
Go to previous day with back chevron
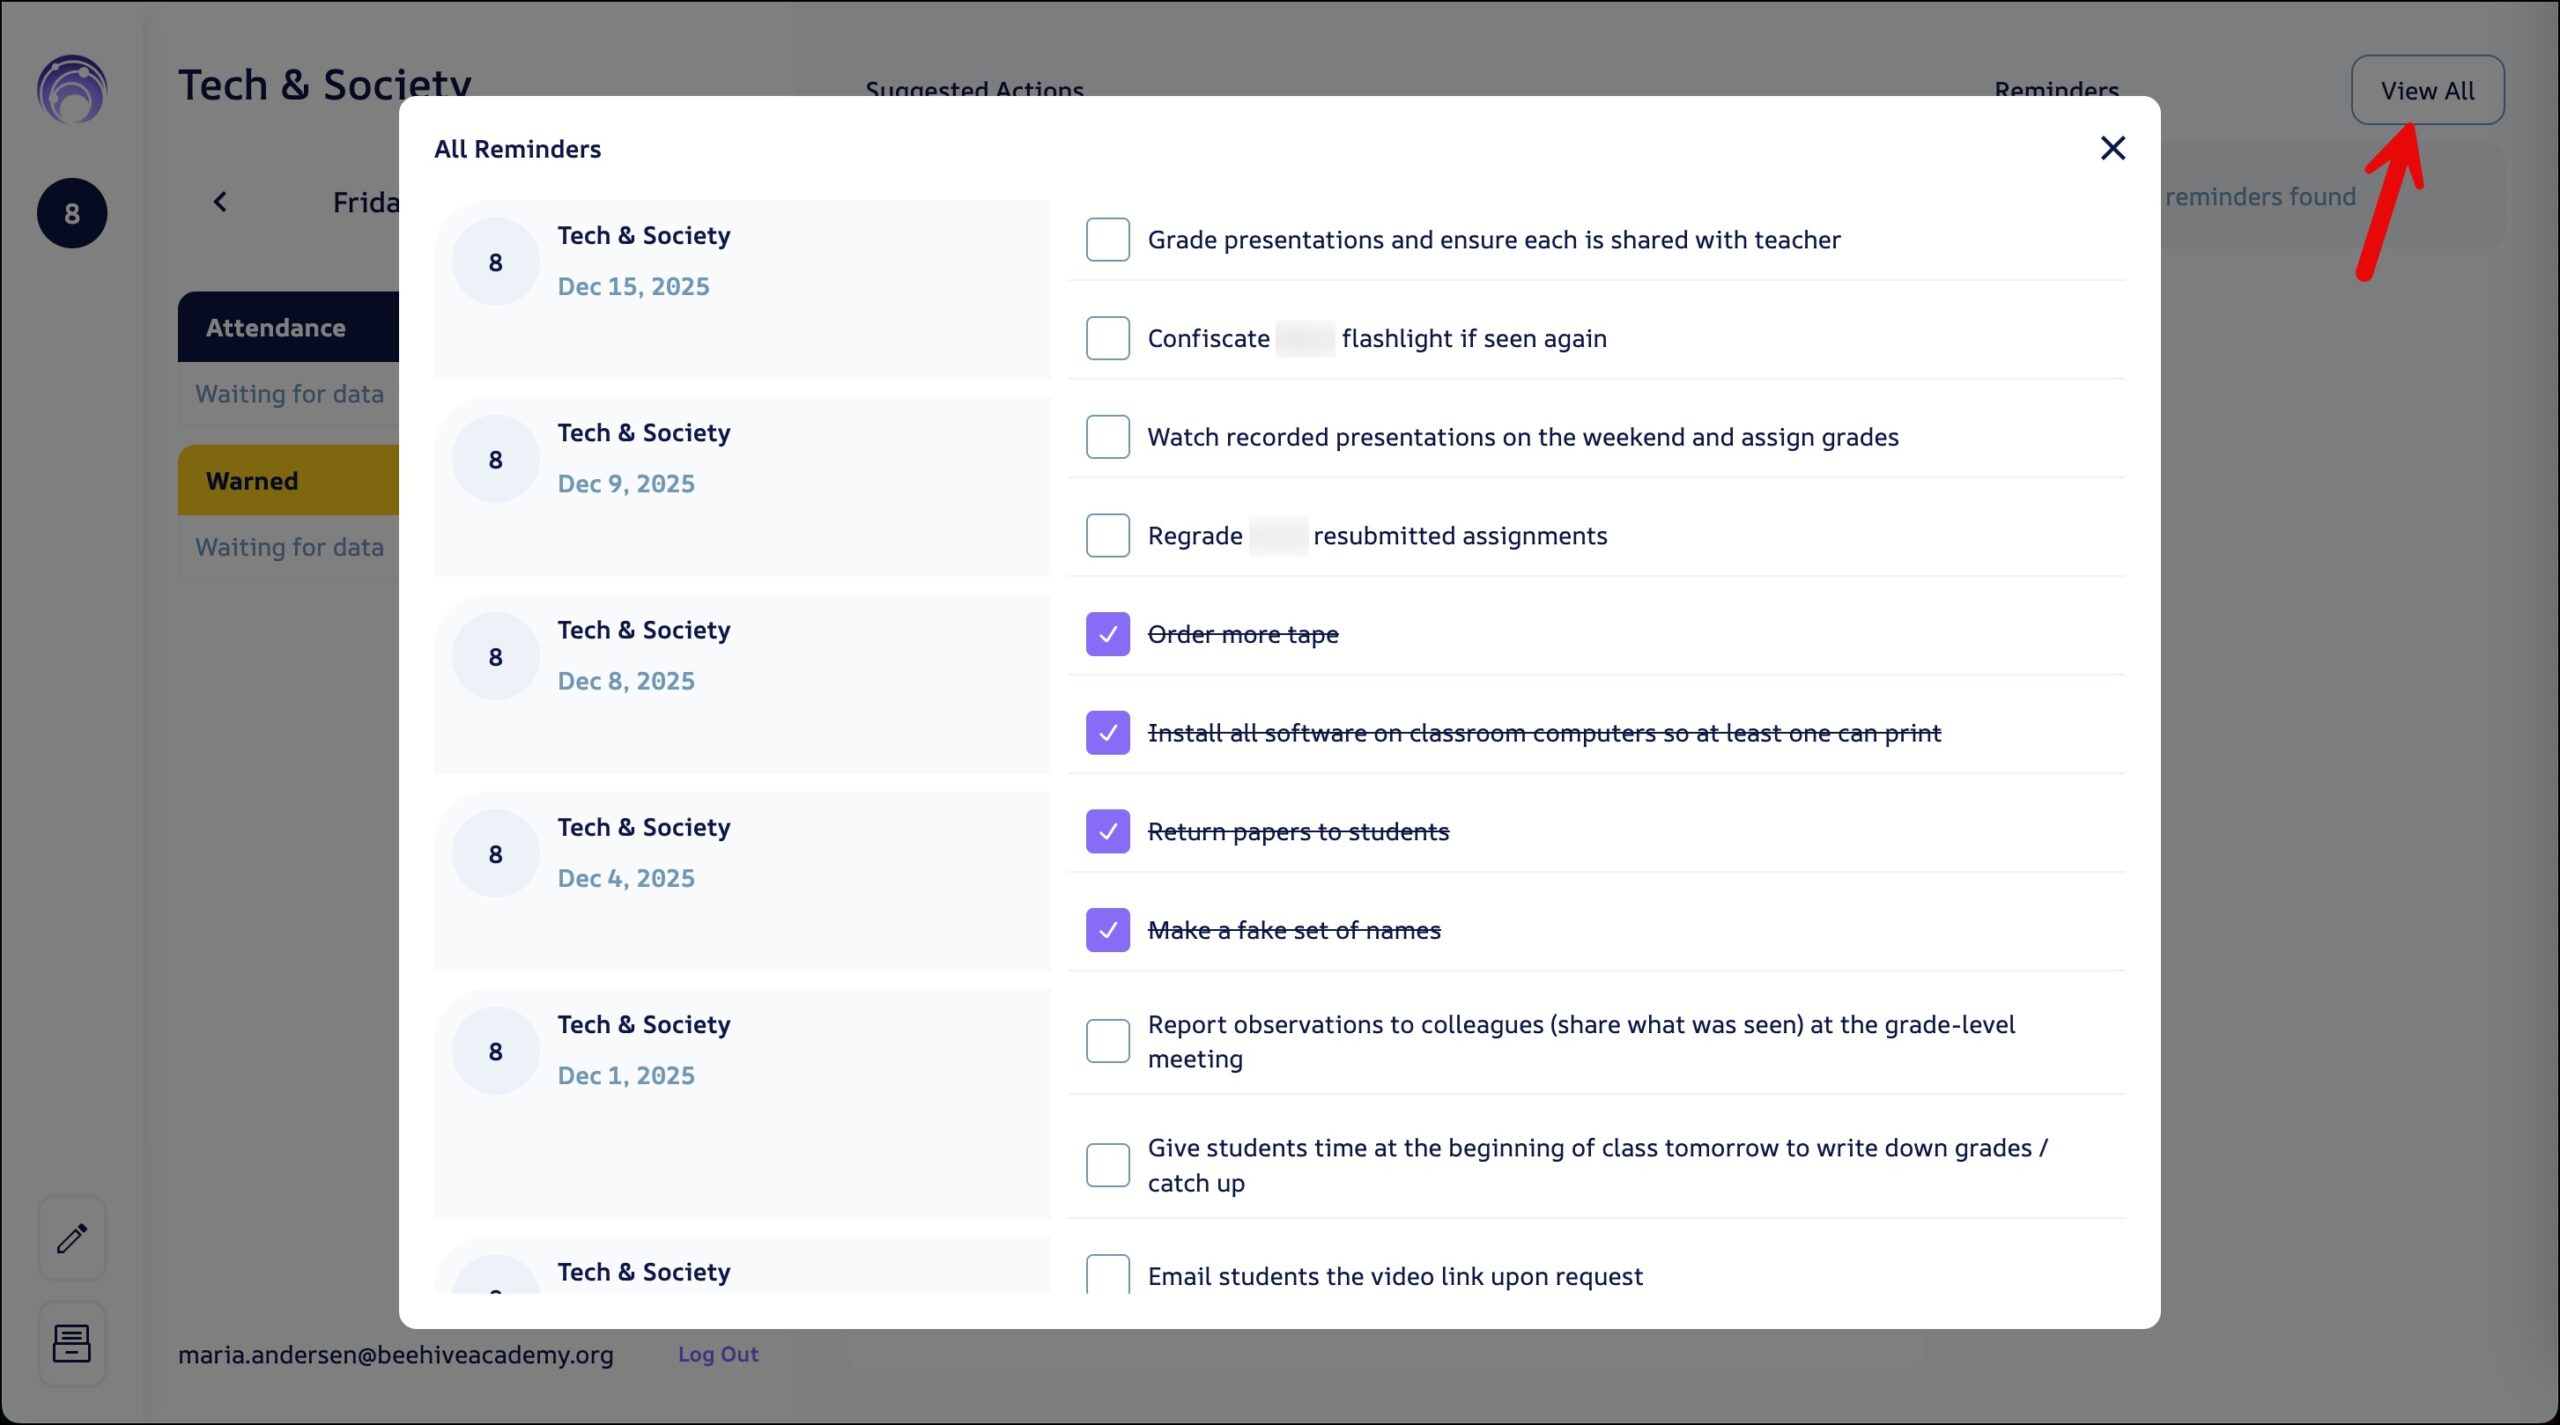point(220,202)
